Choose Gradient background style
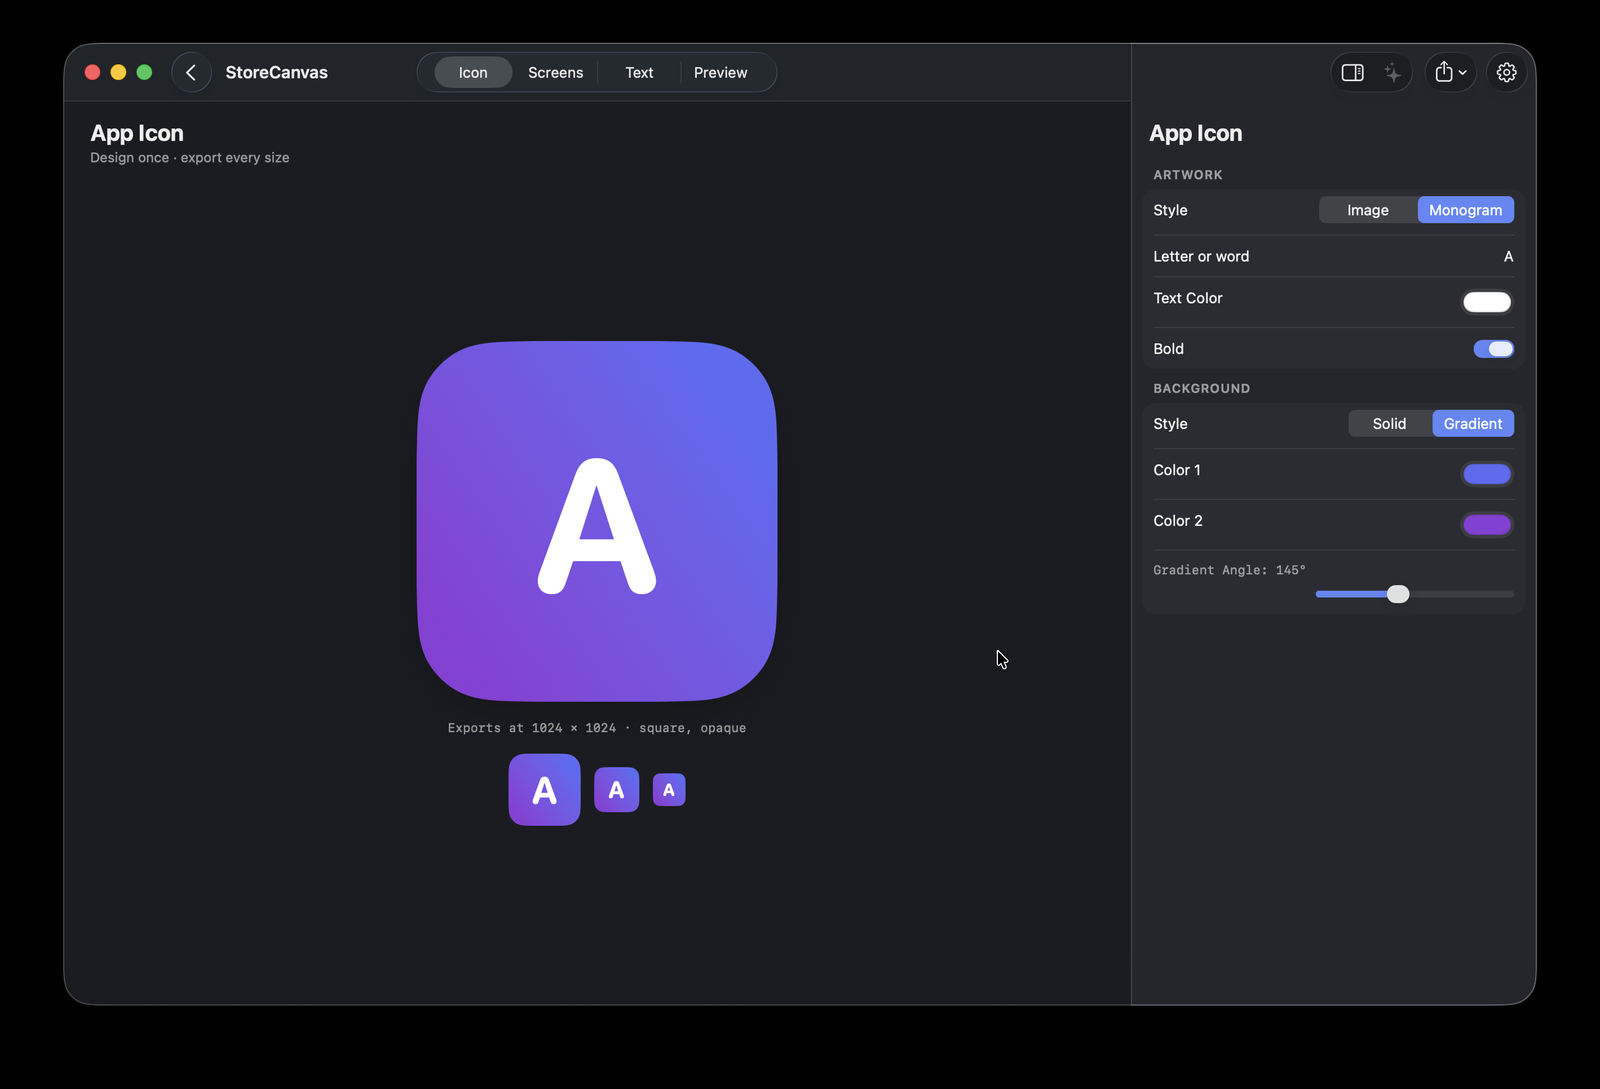 tap(1472, 424)
